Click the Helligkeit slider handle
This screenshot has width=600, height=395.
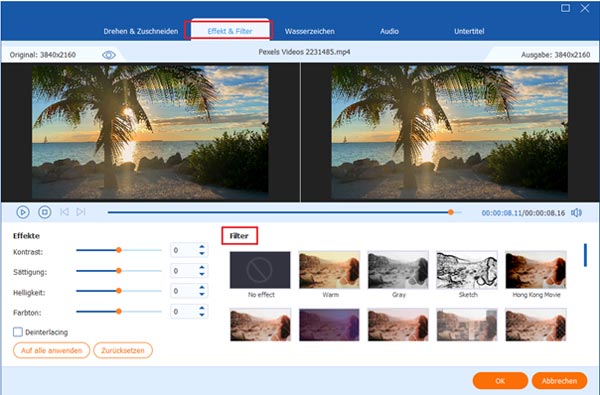pyautogui.click(x=119, y=291)
